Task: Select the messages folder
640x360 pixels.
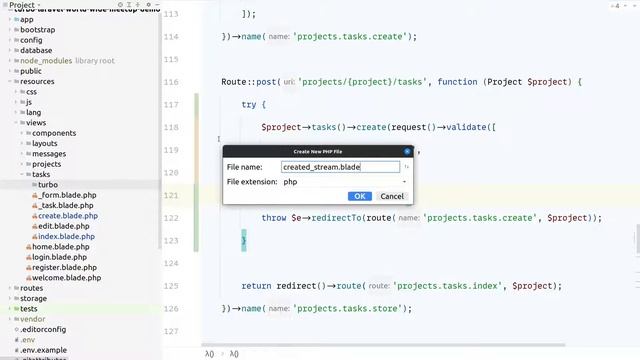Action: pos(49,154)
